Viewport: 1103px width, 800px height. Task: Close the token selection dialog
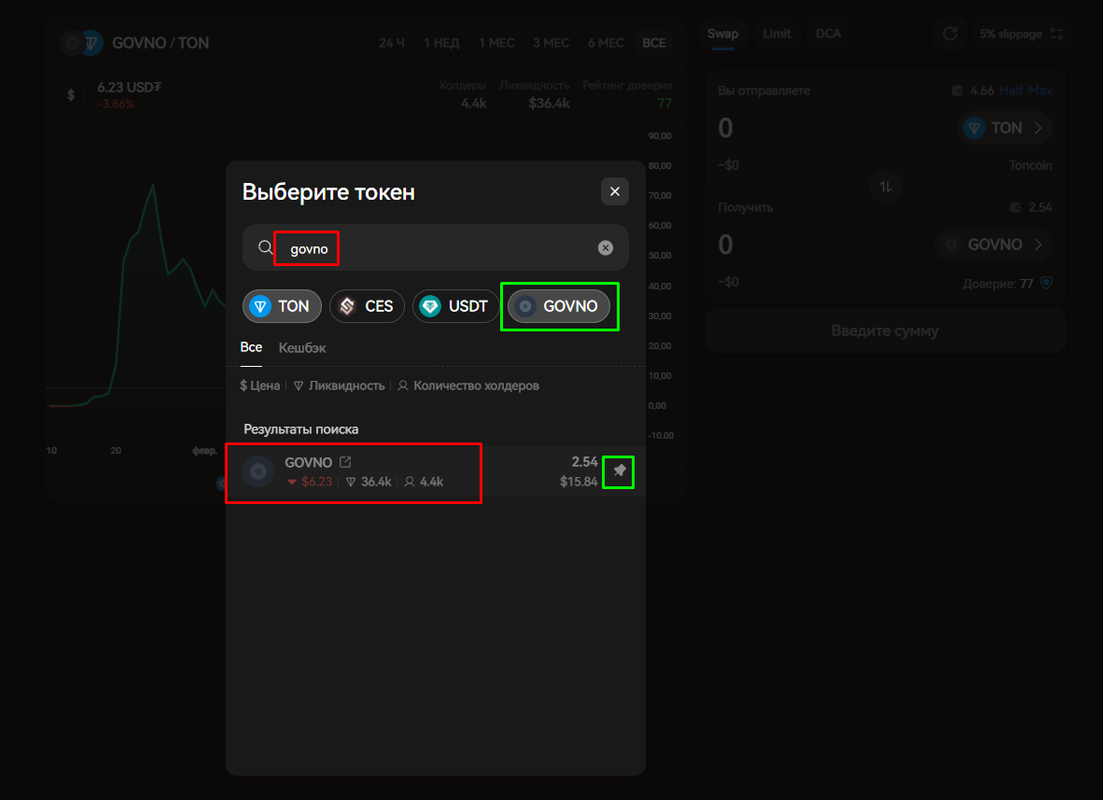[x=614, y=191]
